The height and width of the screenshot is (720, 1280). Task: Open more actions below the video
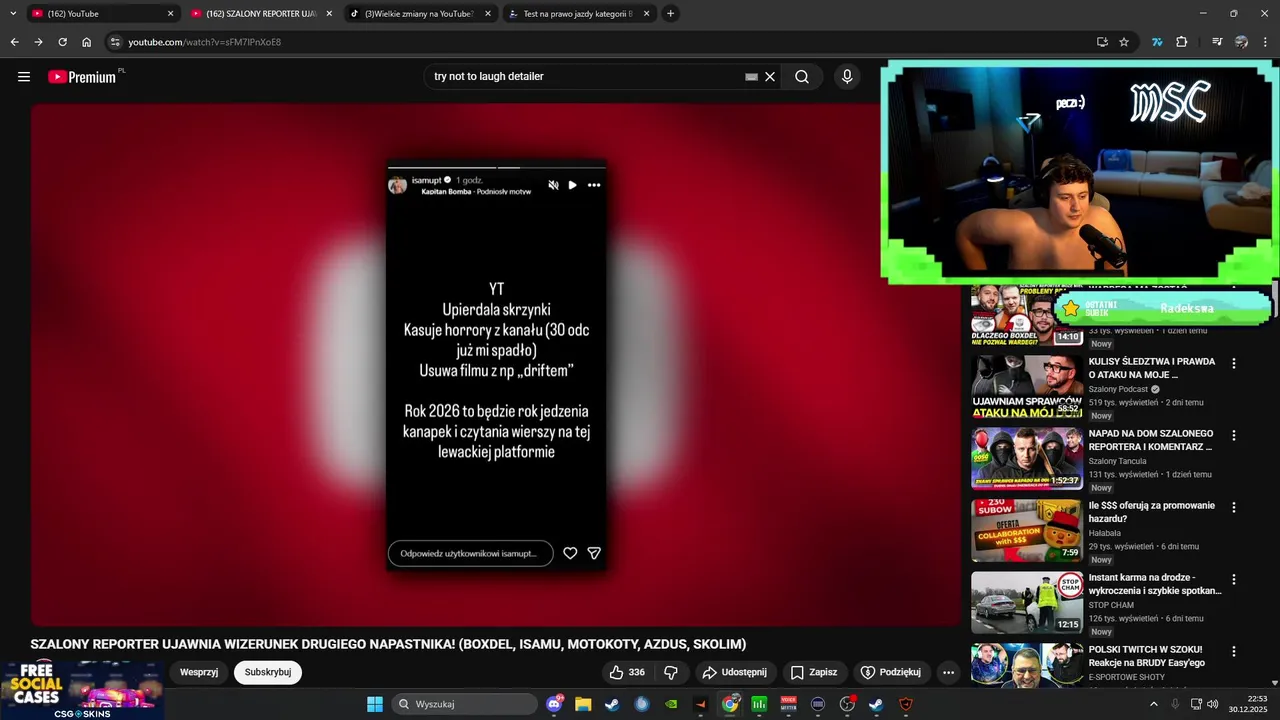[x=948, y=672]
